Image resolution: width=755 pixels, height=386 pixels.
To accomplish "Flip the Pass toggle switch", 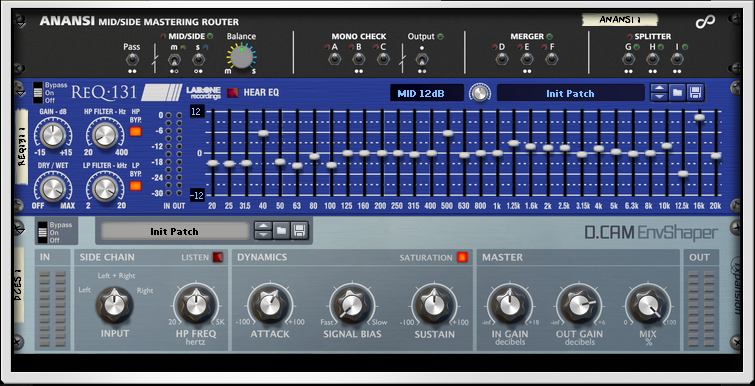I will [x=131, y=60].
